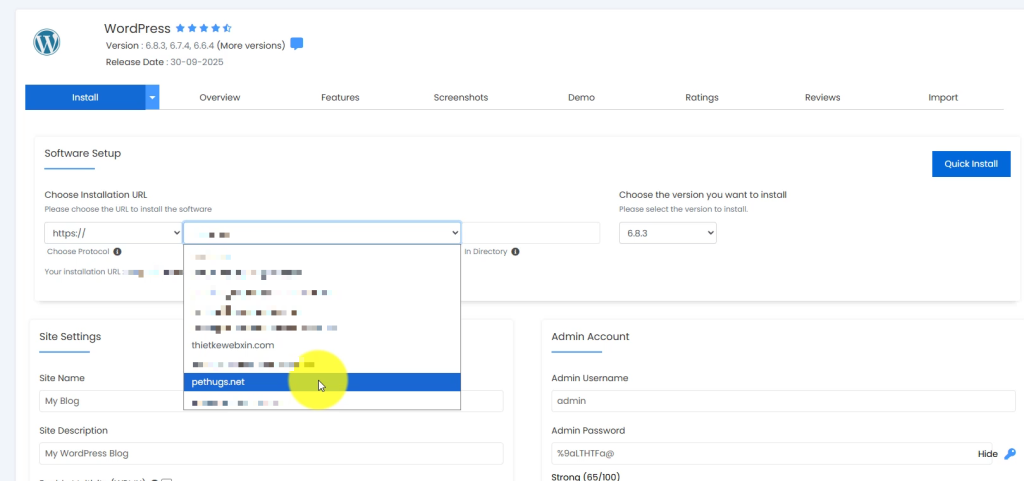Click the Admin Password field
Screen dimensions: 1024x481
pos(772,453)
